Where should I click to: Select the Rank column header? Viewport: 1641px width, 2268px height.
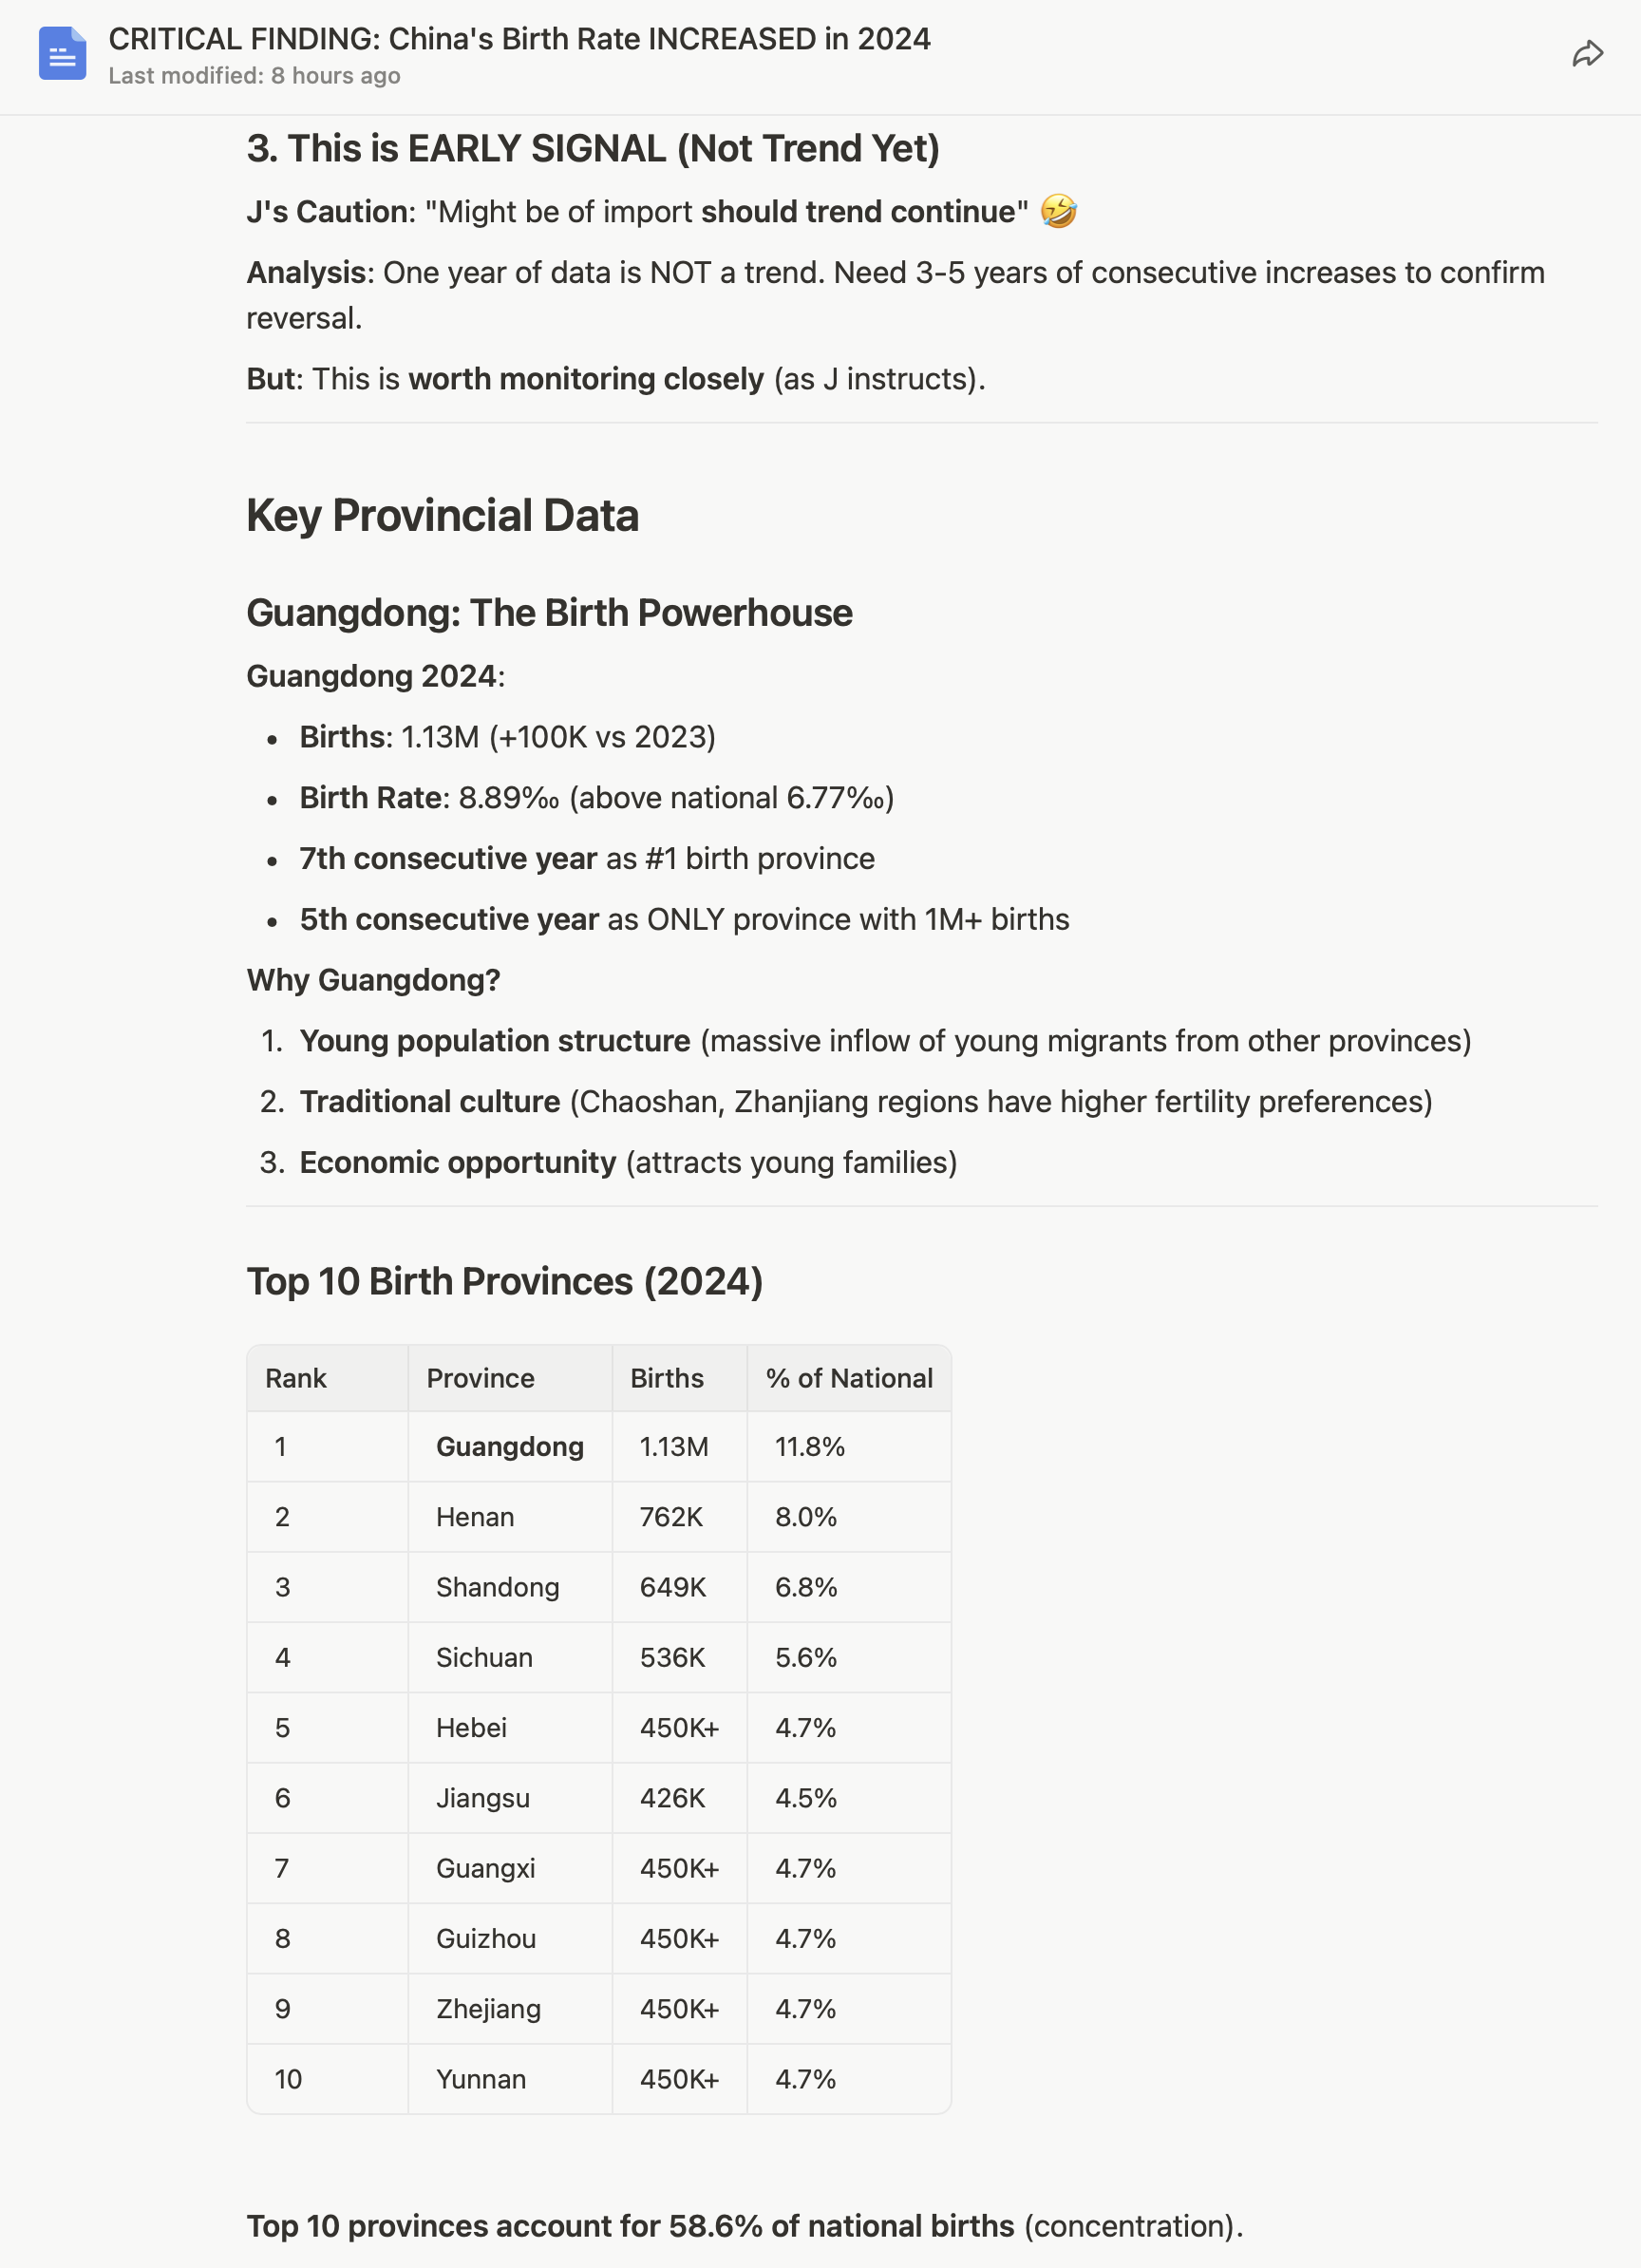point(296,1378)
